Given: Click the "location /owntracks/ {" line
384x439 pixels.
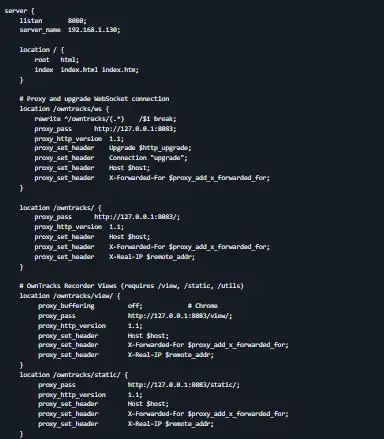Looking at the screenshot, I should (x=60, y=208).
